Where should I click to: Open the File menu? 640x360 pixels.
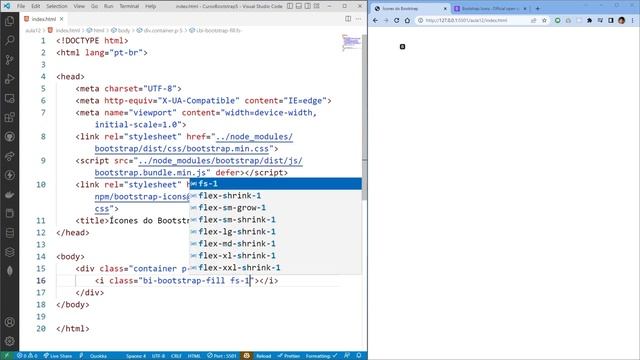pyautogui.click(x=21, y=6)
